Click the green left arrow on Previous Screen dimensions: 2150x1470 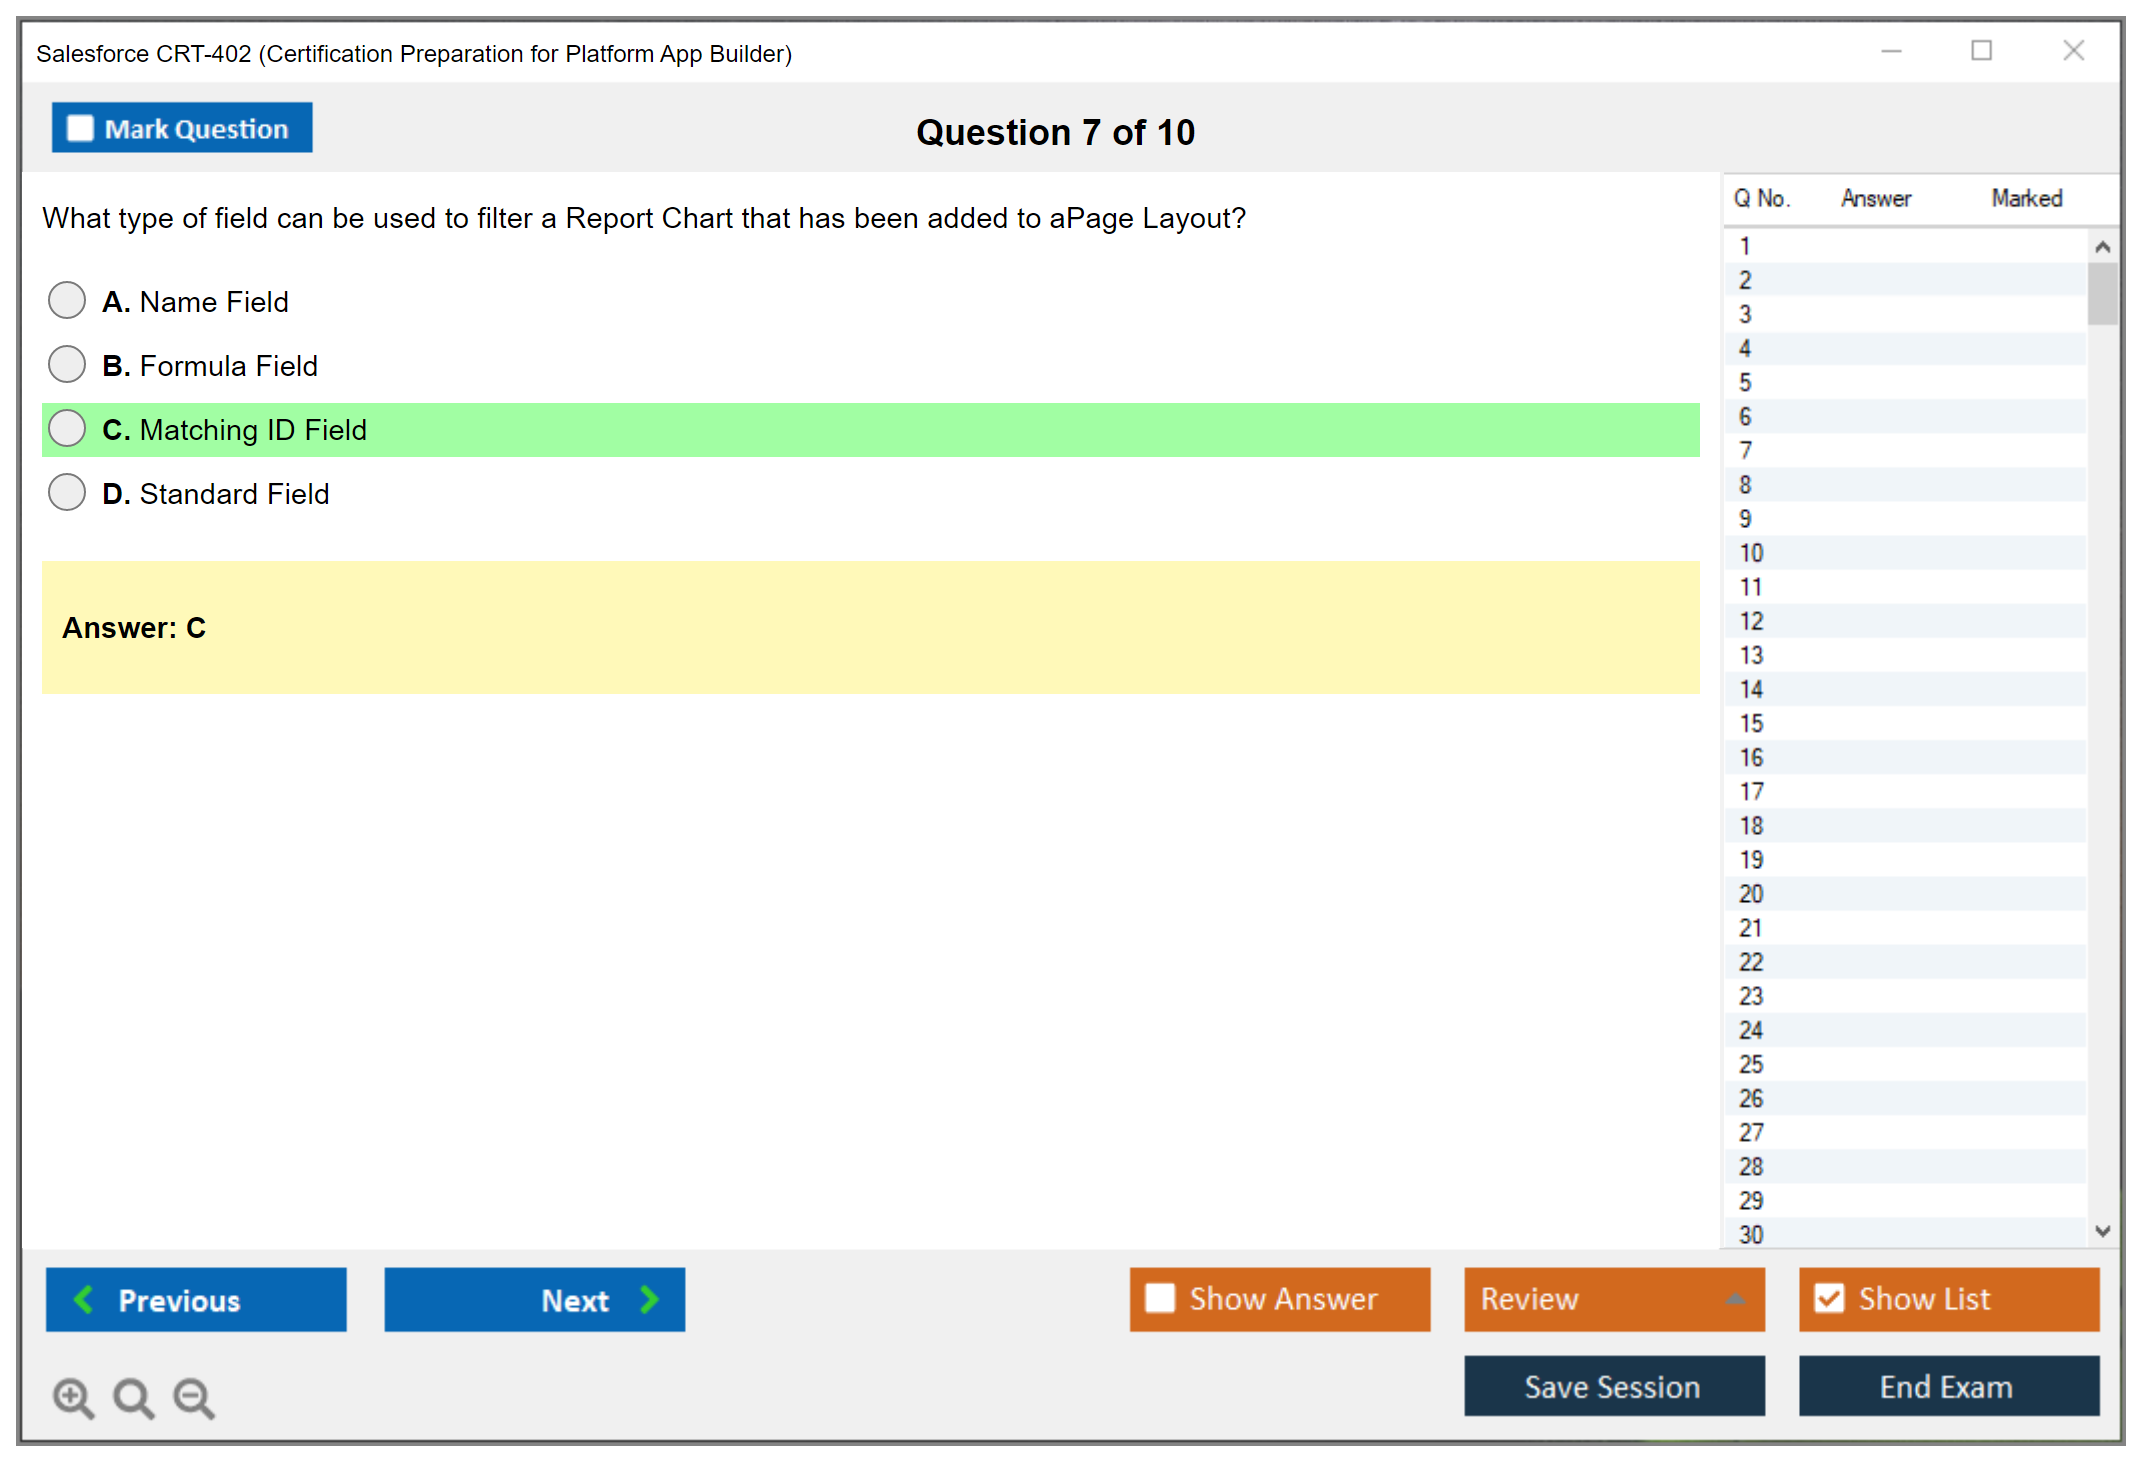tap(85, 1299)
